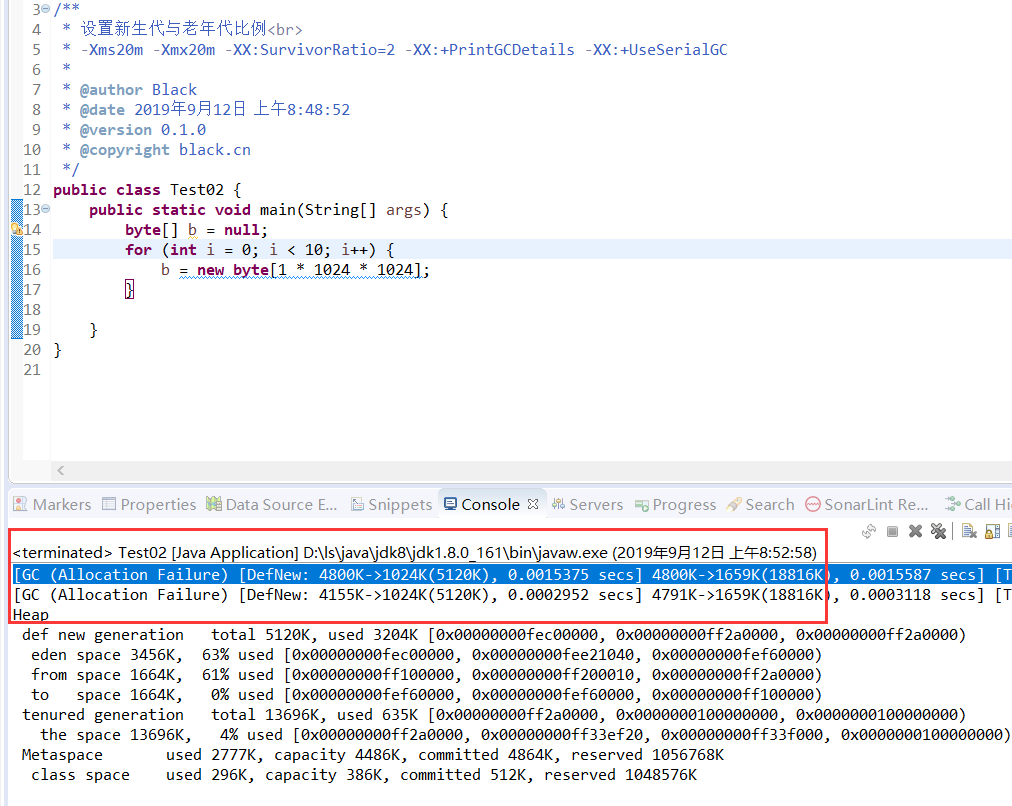Viewport: 1012px width, 806px height.
Task: Click the relaunch arrows icon in Console toolbar
Action: click(869, 531)
